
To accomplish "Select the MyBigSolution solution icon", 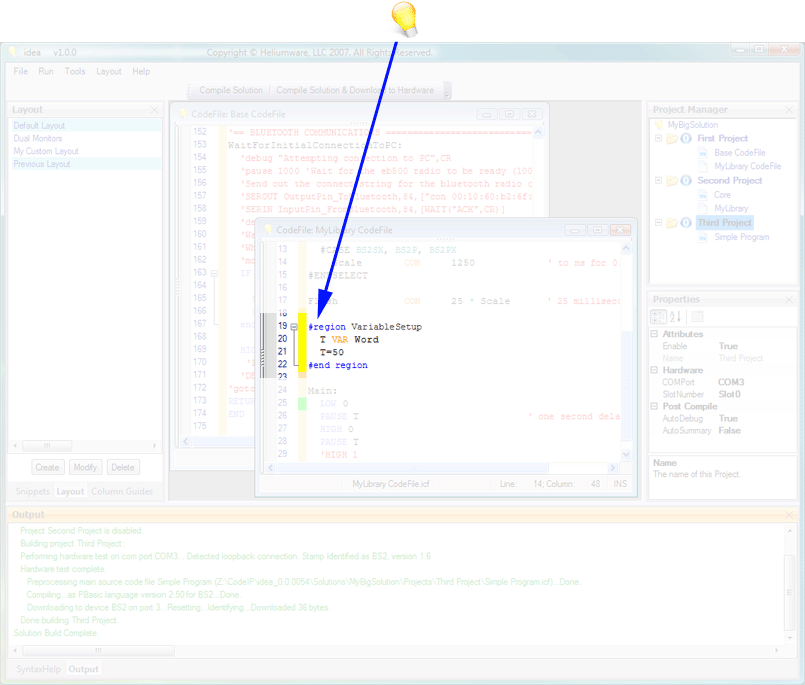I will pos(659,125).
